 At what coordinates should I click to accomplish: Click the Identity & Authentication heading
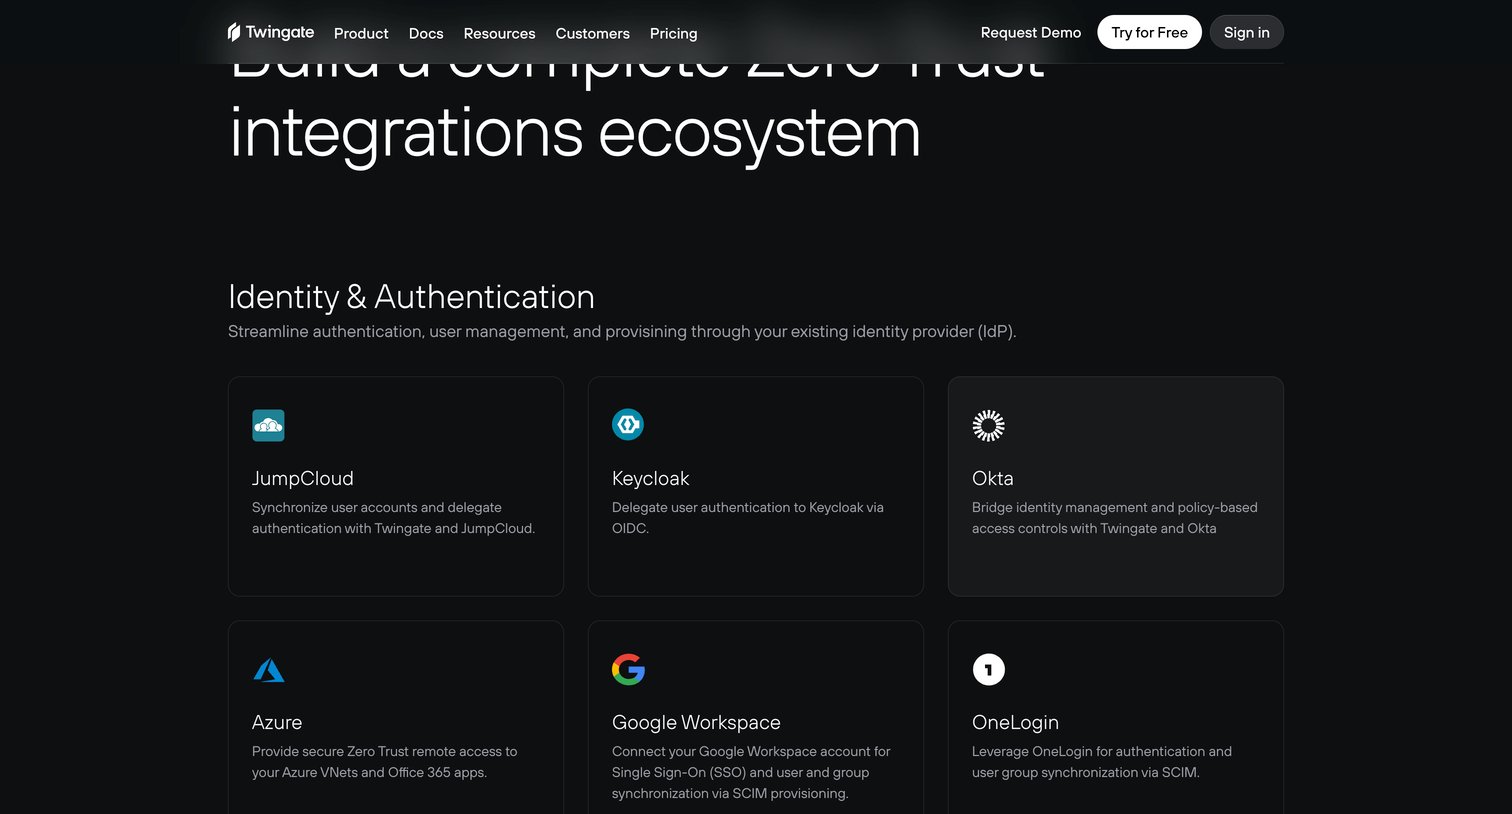(x=411, y=297)
